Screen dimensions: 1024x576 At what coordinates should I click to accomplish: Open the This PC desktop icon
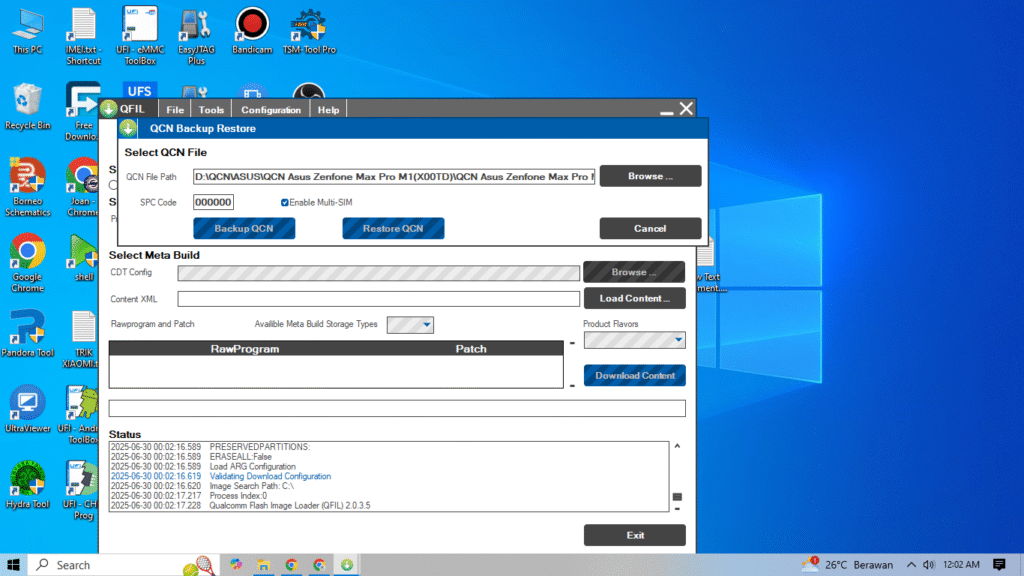27,31
